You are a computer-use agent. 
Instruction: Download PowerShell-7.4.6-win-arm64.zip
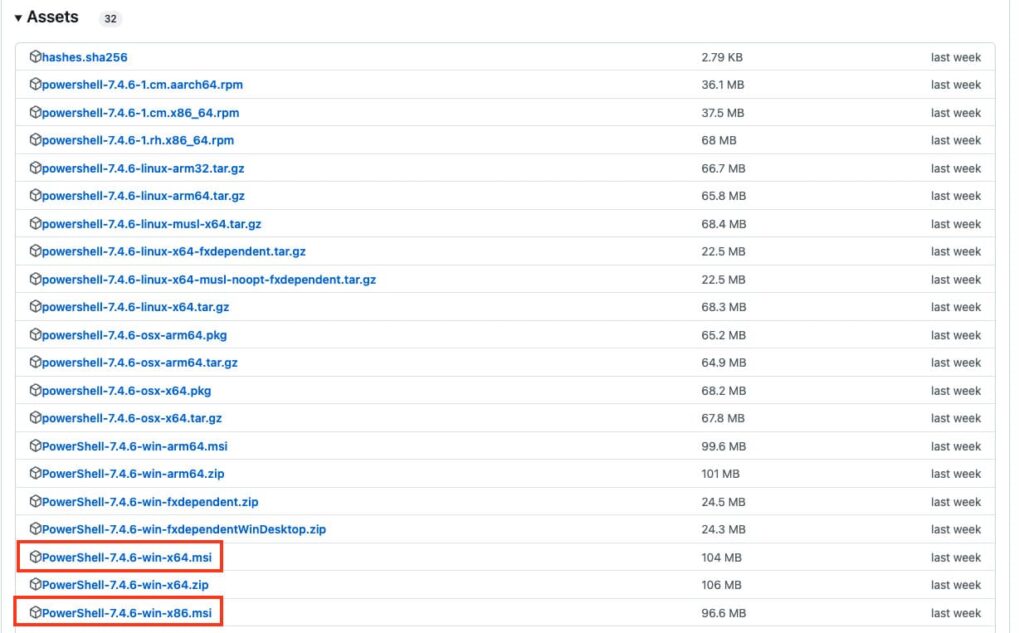click(x=133, y=474)
